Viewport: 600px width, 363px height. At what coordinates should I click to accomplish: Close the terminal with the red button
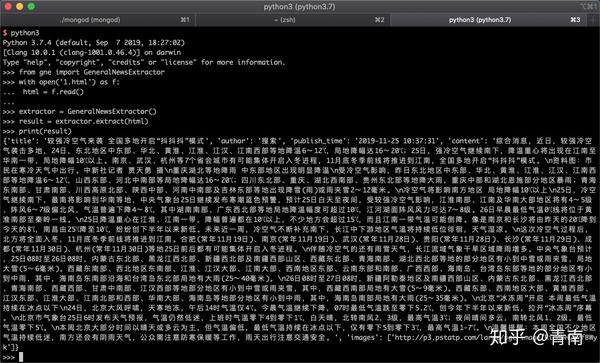click(8, 7)
